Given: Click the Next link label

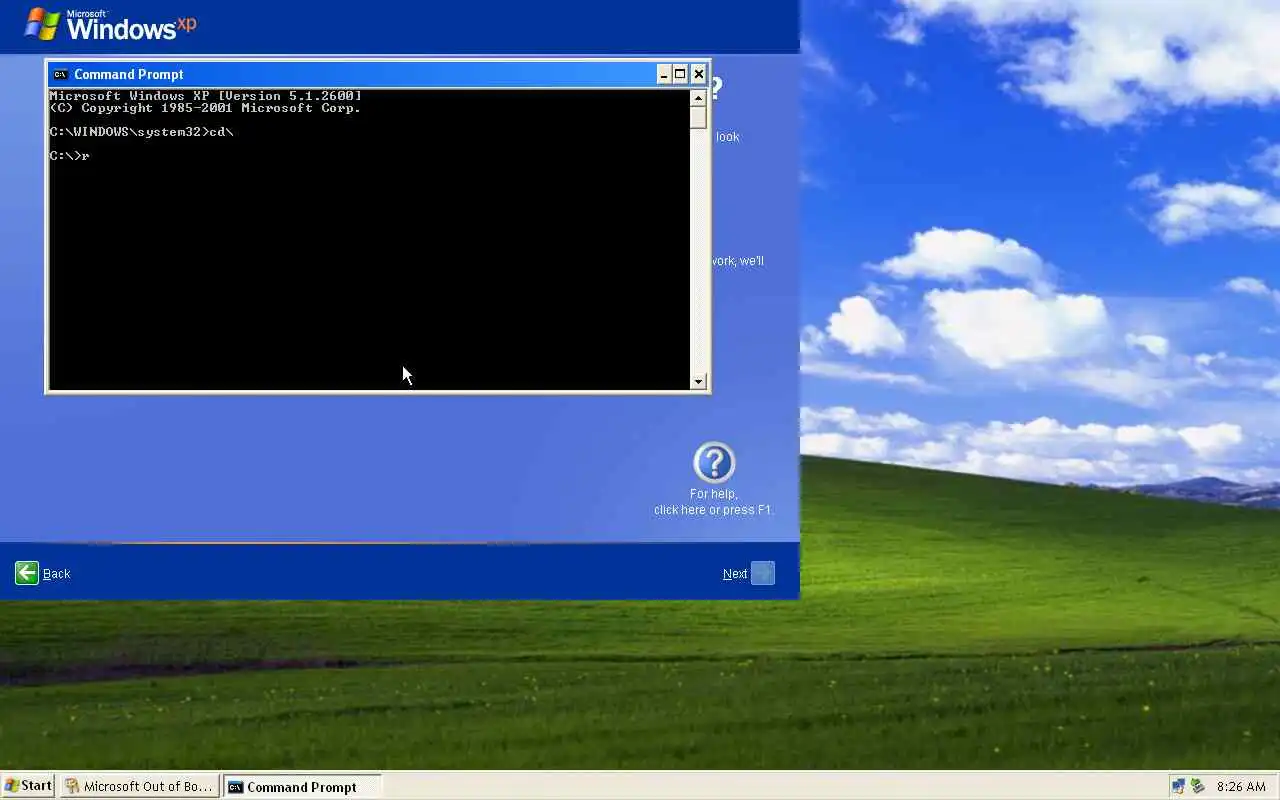Looking at the screenshot, I should pyautogui.click(x=735, y=574).
